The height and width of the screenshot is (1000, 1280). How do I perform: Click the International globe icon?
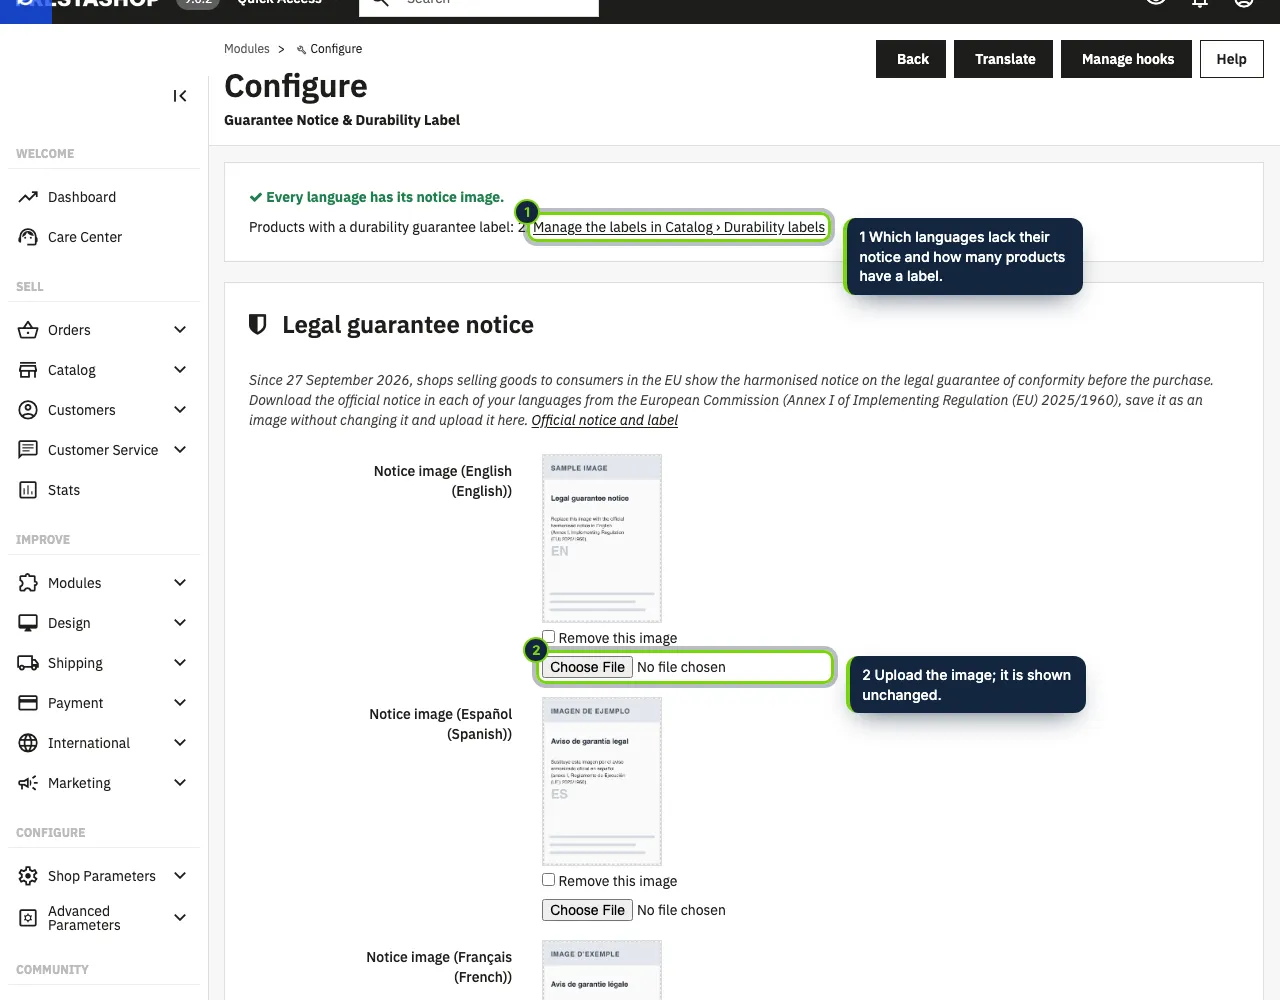coord(28,743)
